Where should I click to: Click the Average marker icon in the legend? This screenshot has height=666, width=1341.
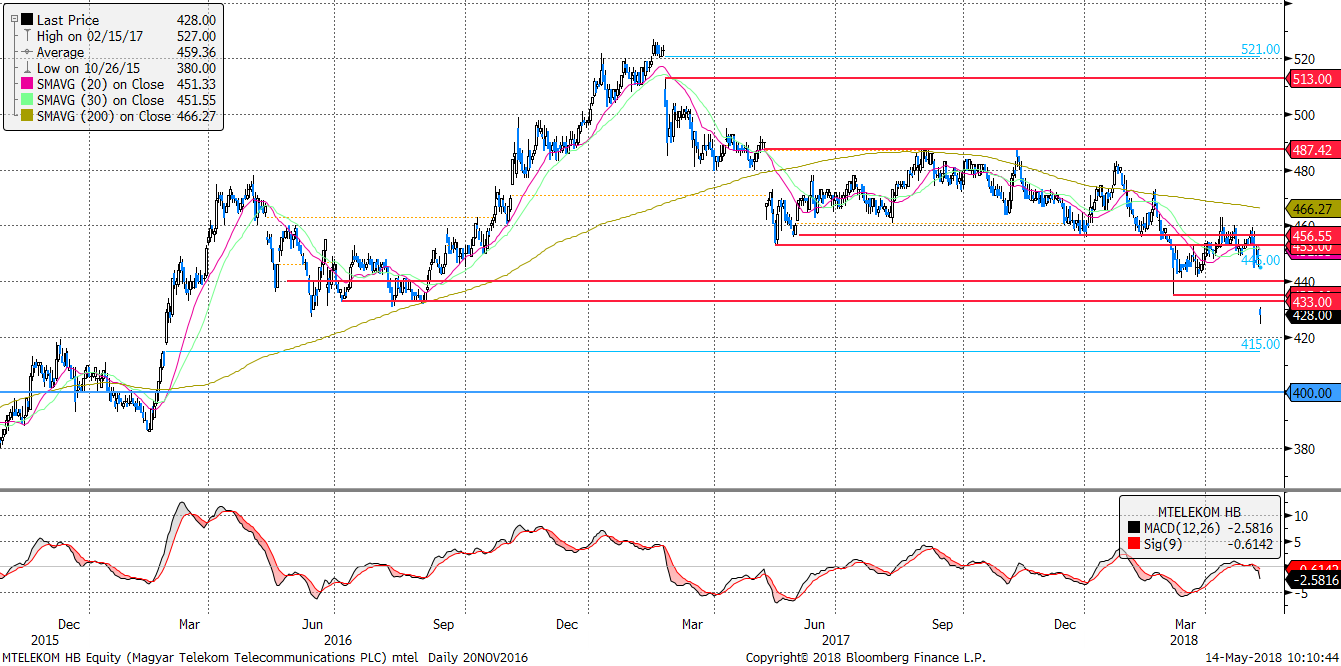[x=26, y=52]
